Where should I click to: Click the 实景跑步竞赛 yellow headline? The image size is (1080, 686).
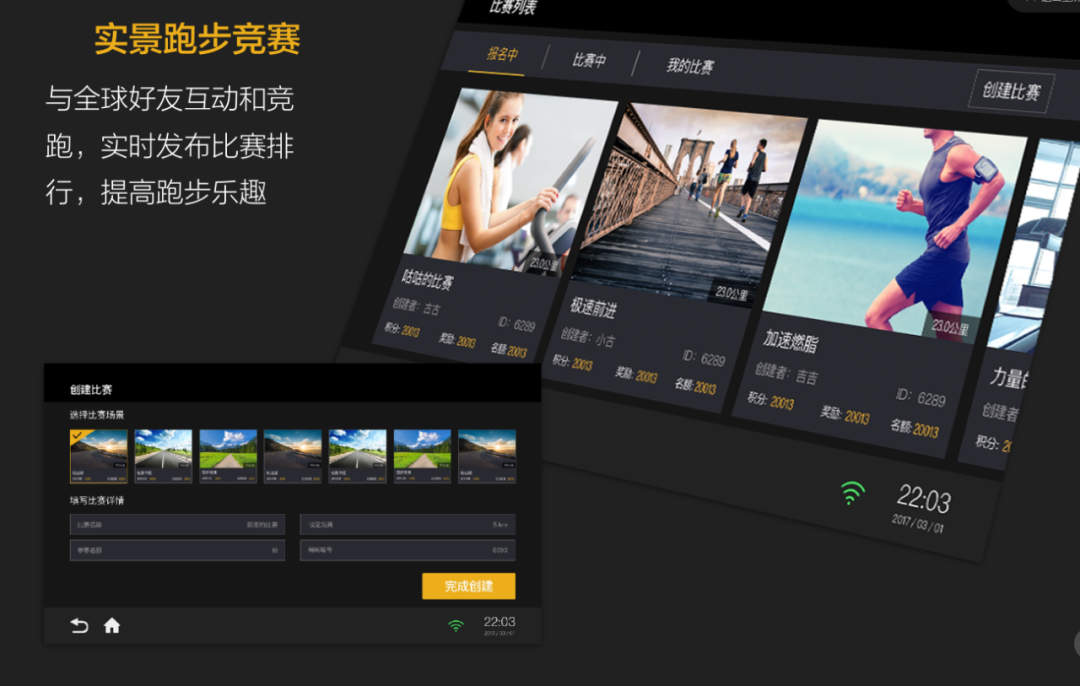click(197, 39)
